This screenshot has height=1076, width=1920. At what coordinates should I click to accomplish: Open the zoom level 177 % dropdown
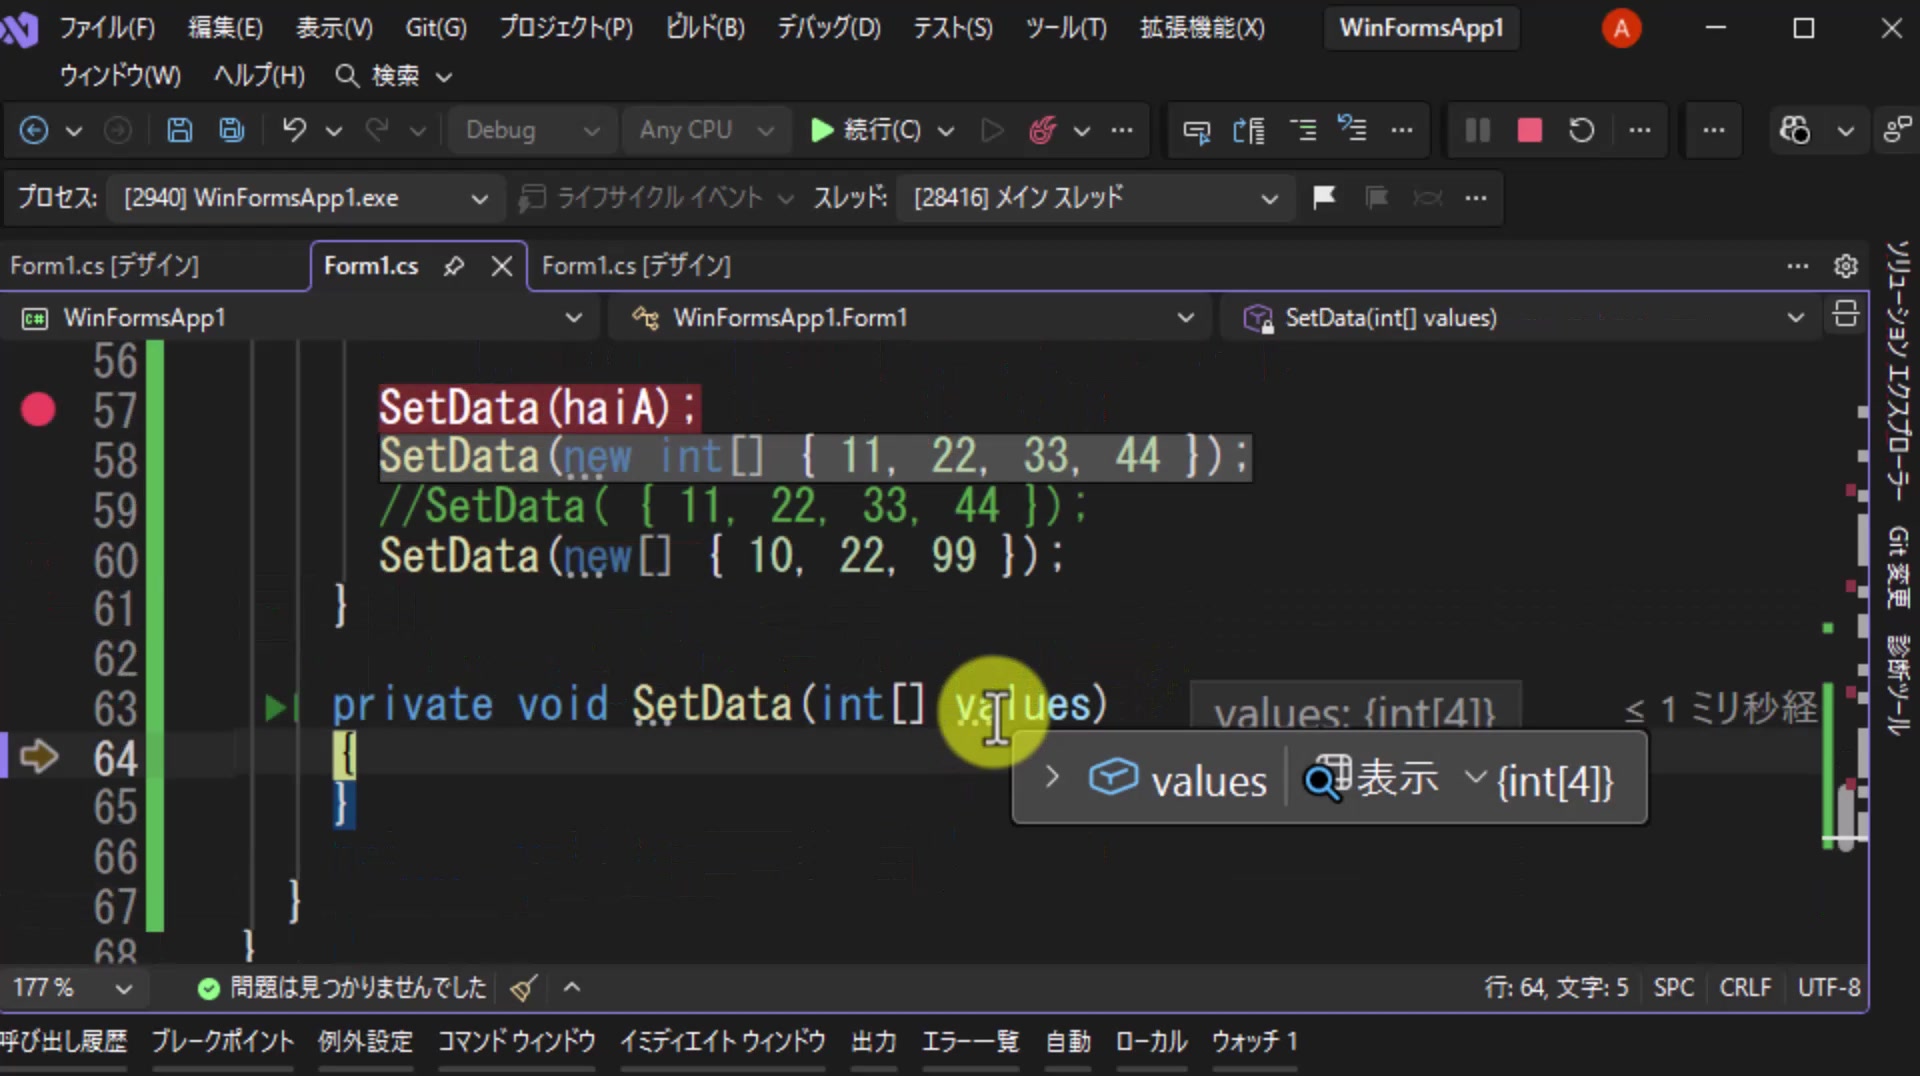click(72, 988)
